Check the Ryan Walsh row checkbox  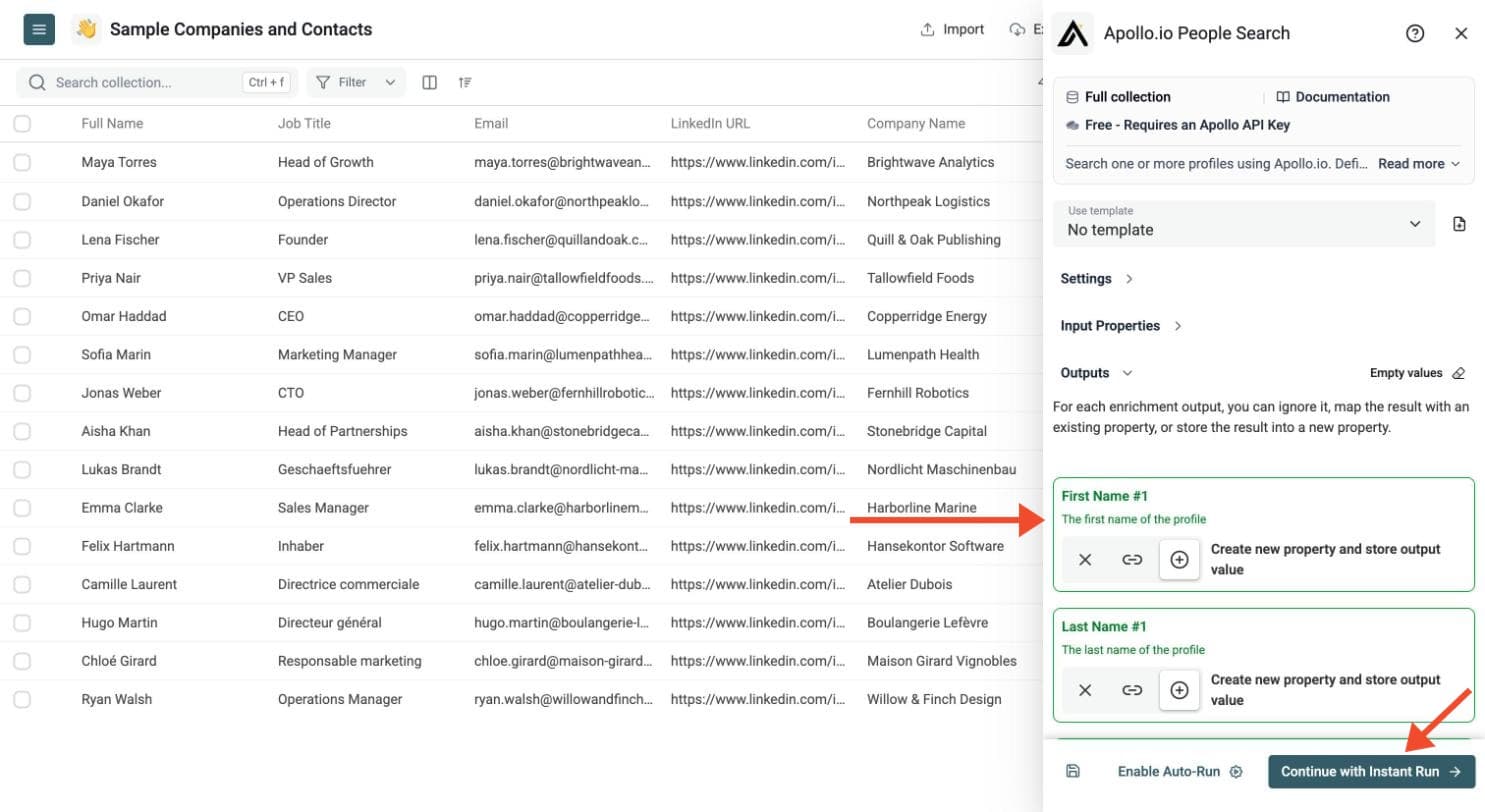point(22,699)
